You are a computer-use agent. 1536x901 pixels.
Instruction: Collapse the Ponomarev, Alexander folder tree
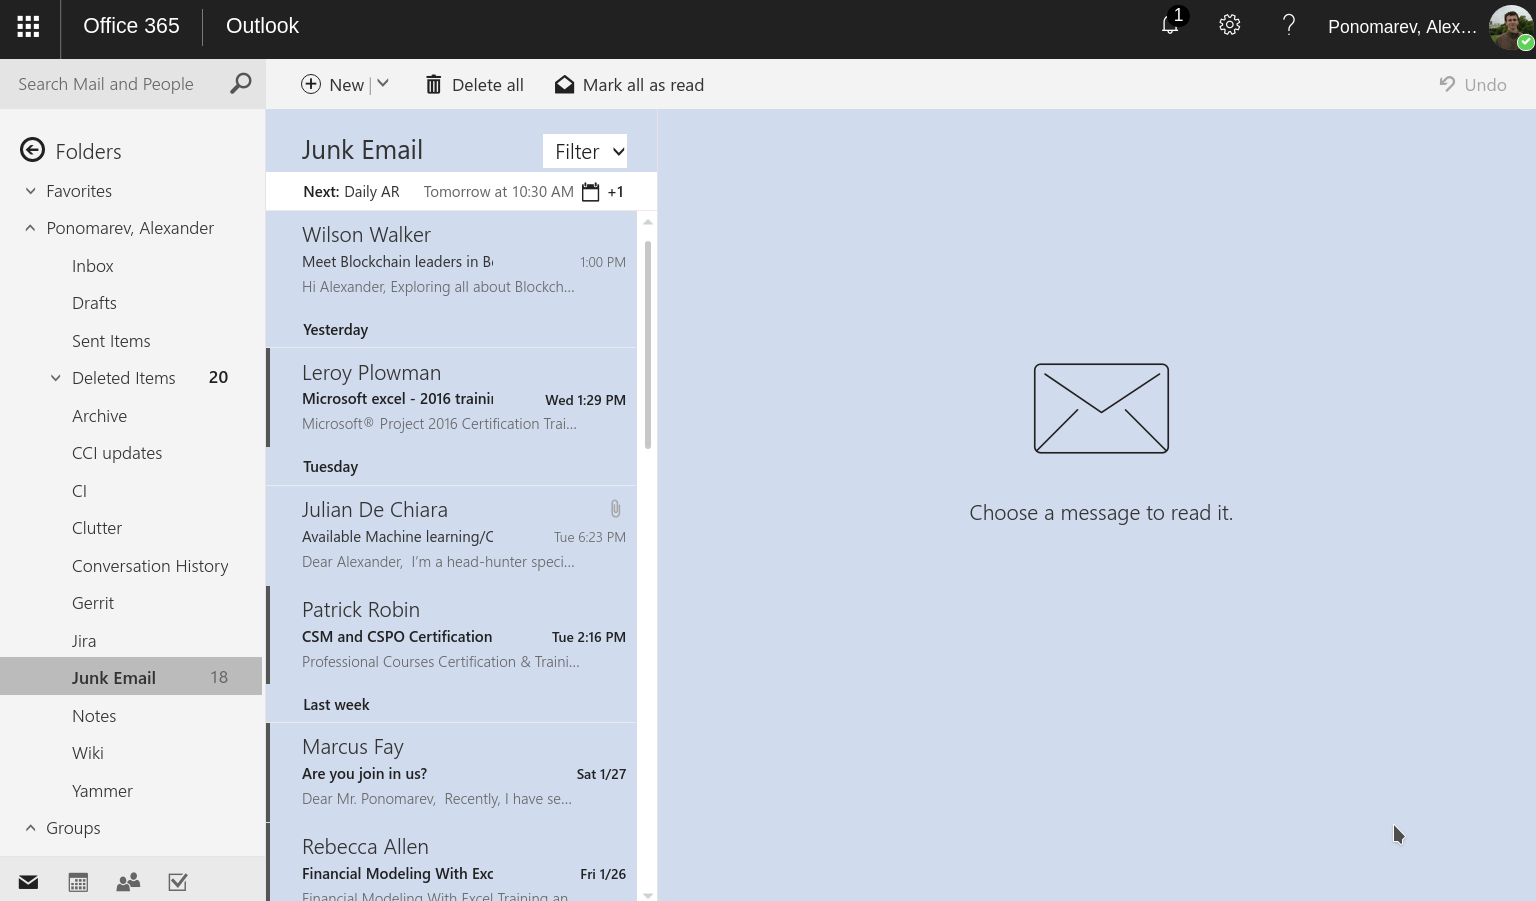[x=29, y=227]
